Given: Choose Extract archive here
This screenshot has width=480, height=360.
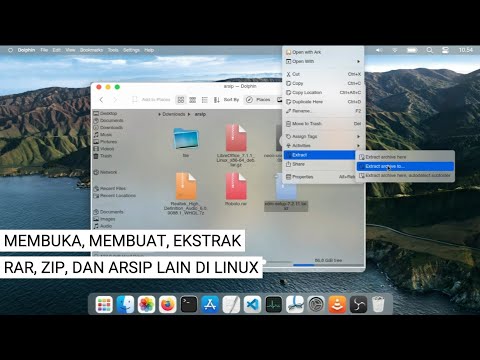Looking at the screenshot, I should tap(405, 157).
